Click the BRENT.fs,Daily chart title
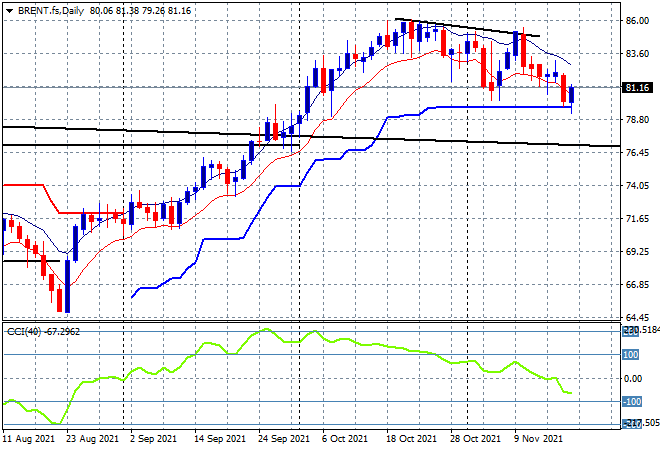Image resolution: width=660 pixels, height=450 pixels. [x=51, y=11]
